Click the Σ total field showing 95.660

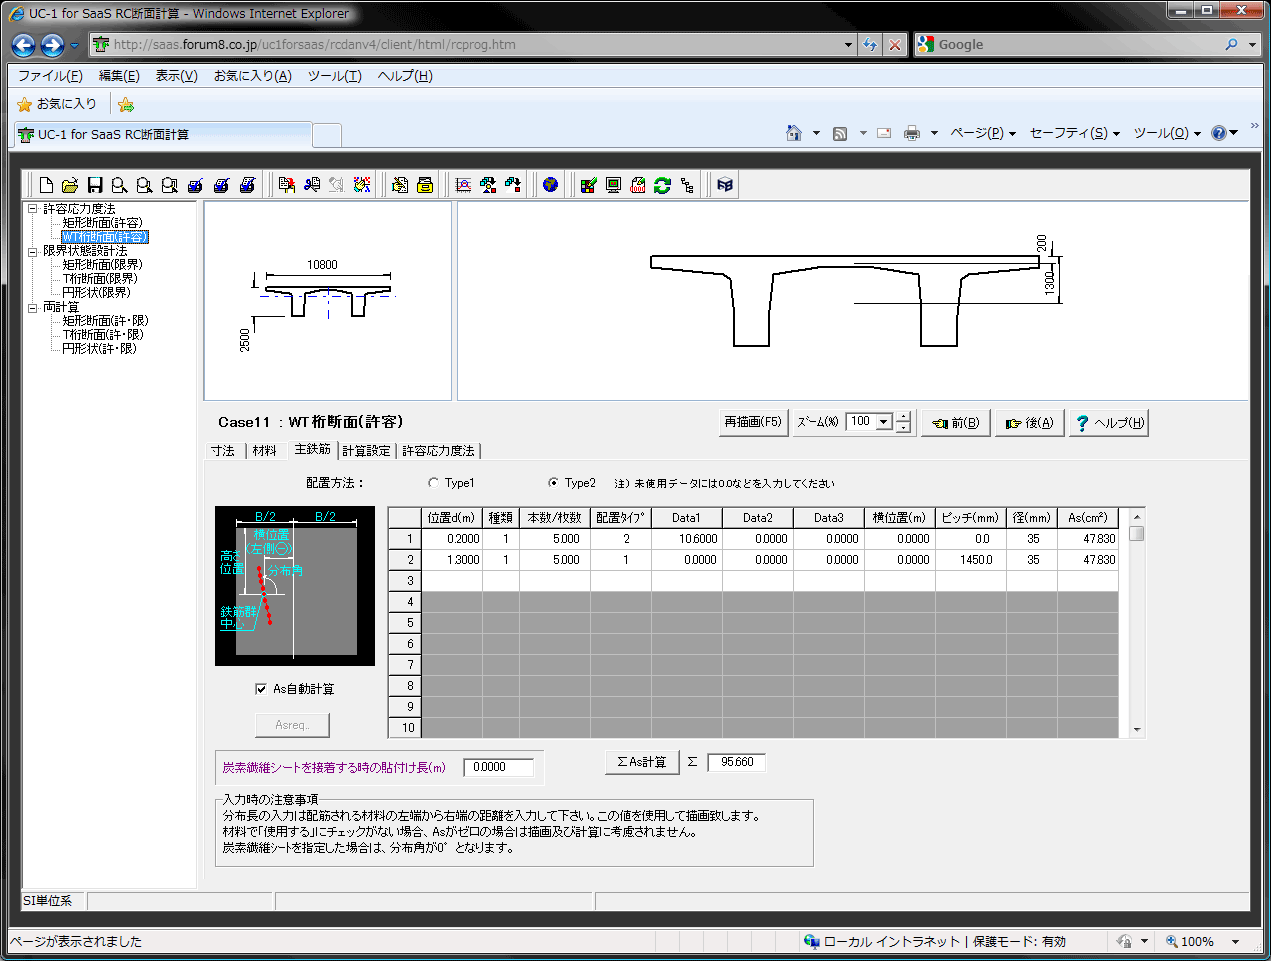click(x=736, y=762)
